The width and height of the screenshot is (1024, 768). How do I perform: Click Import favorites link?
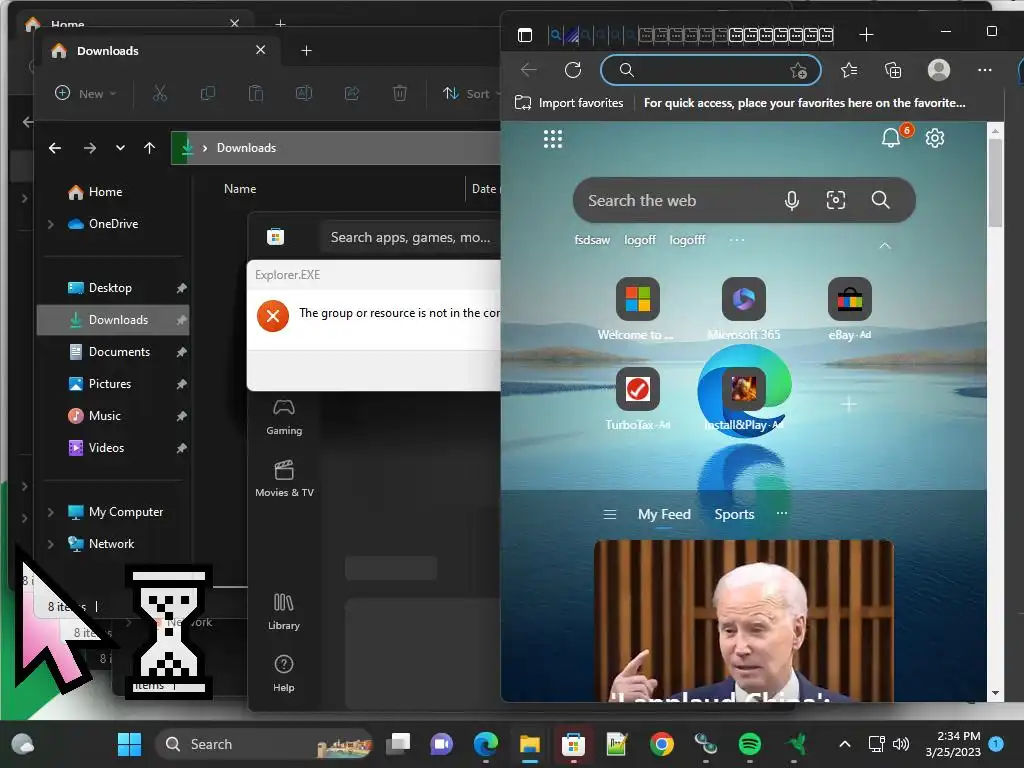(569, 103)
